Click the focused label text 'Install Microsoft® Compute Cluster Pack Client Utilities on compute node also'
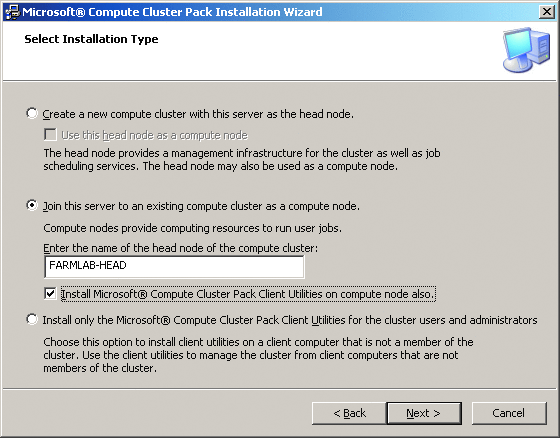The height and width of the screenshot is (438, 560). coord(248,294)
